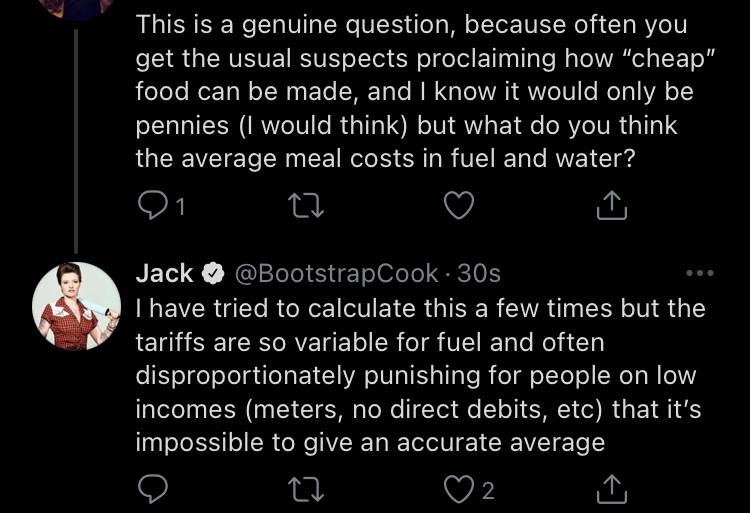
Task: Open the 30s timestamp of Jack's tweet
Action: (x=478, y=273)
